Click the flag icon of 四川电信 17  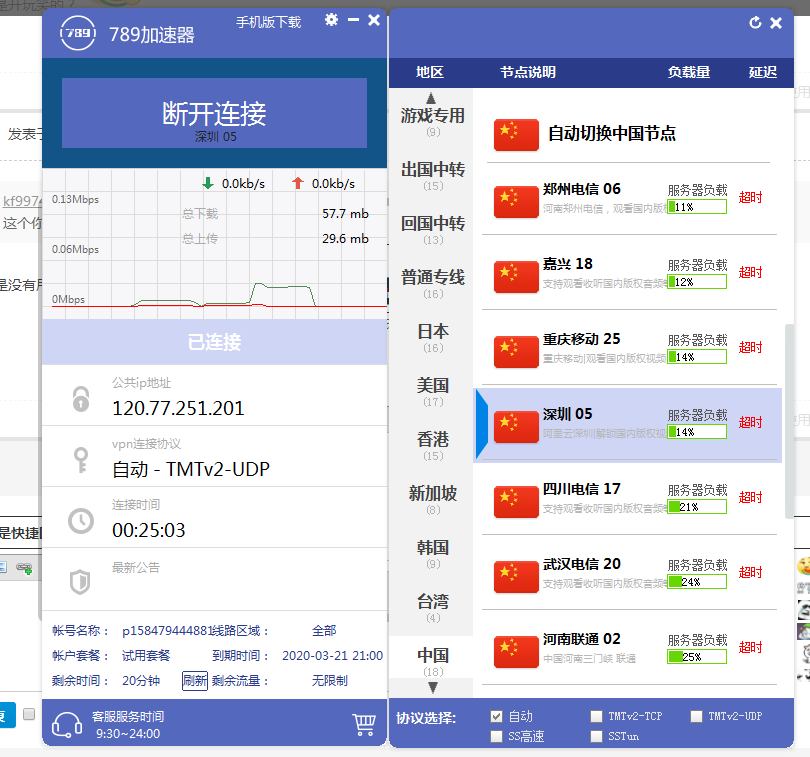pos(516,502)
